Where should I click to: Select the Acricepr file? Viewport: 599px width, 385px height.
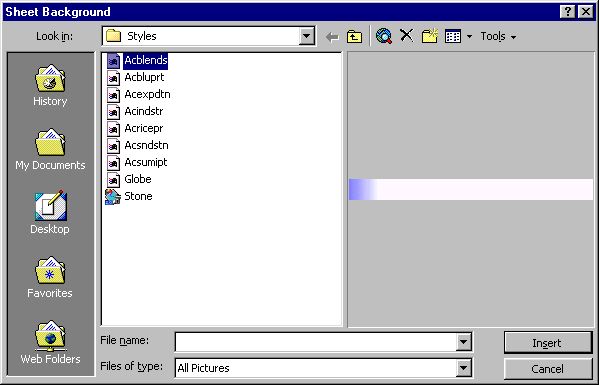[x=144, y=128]
